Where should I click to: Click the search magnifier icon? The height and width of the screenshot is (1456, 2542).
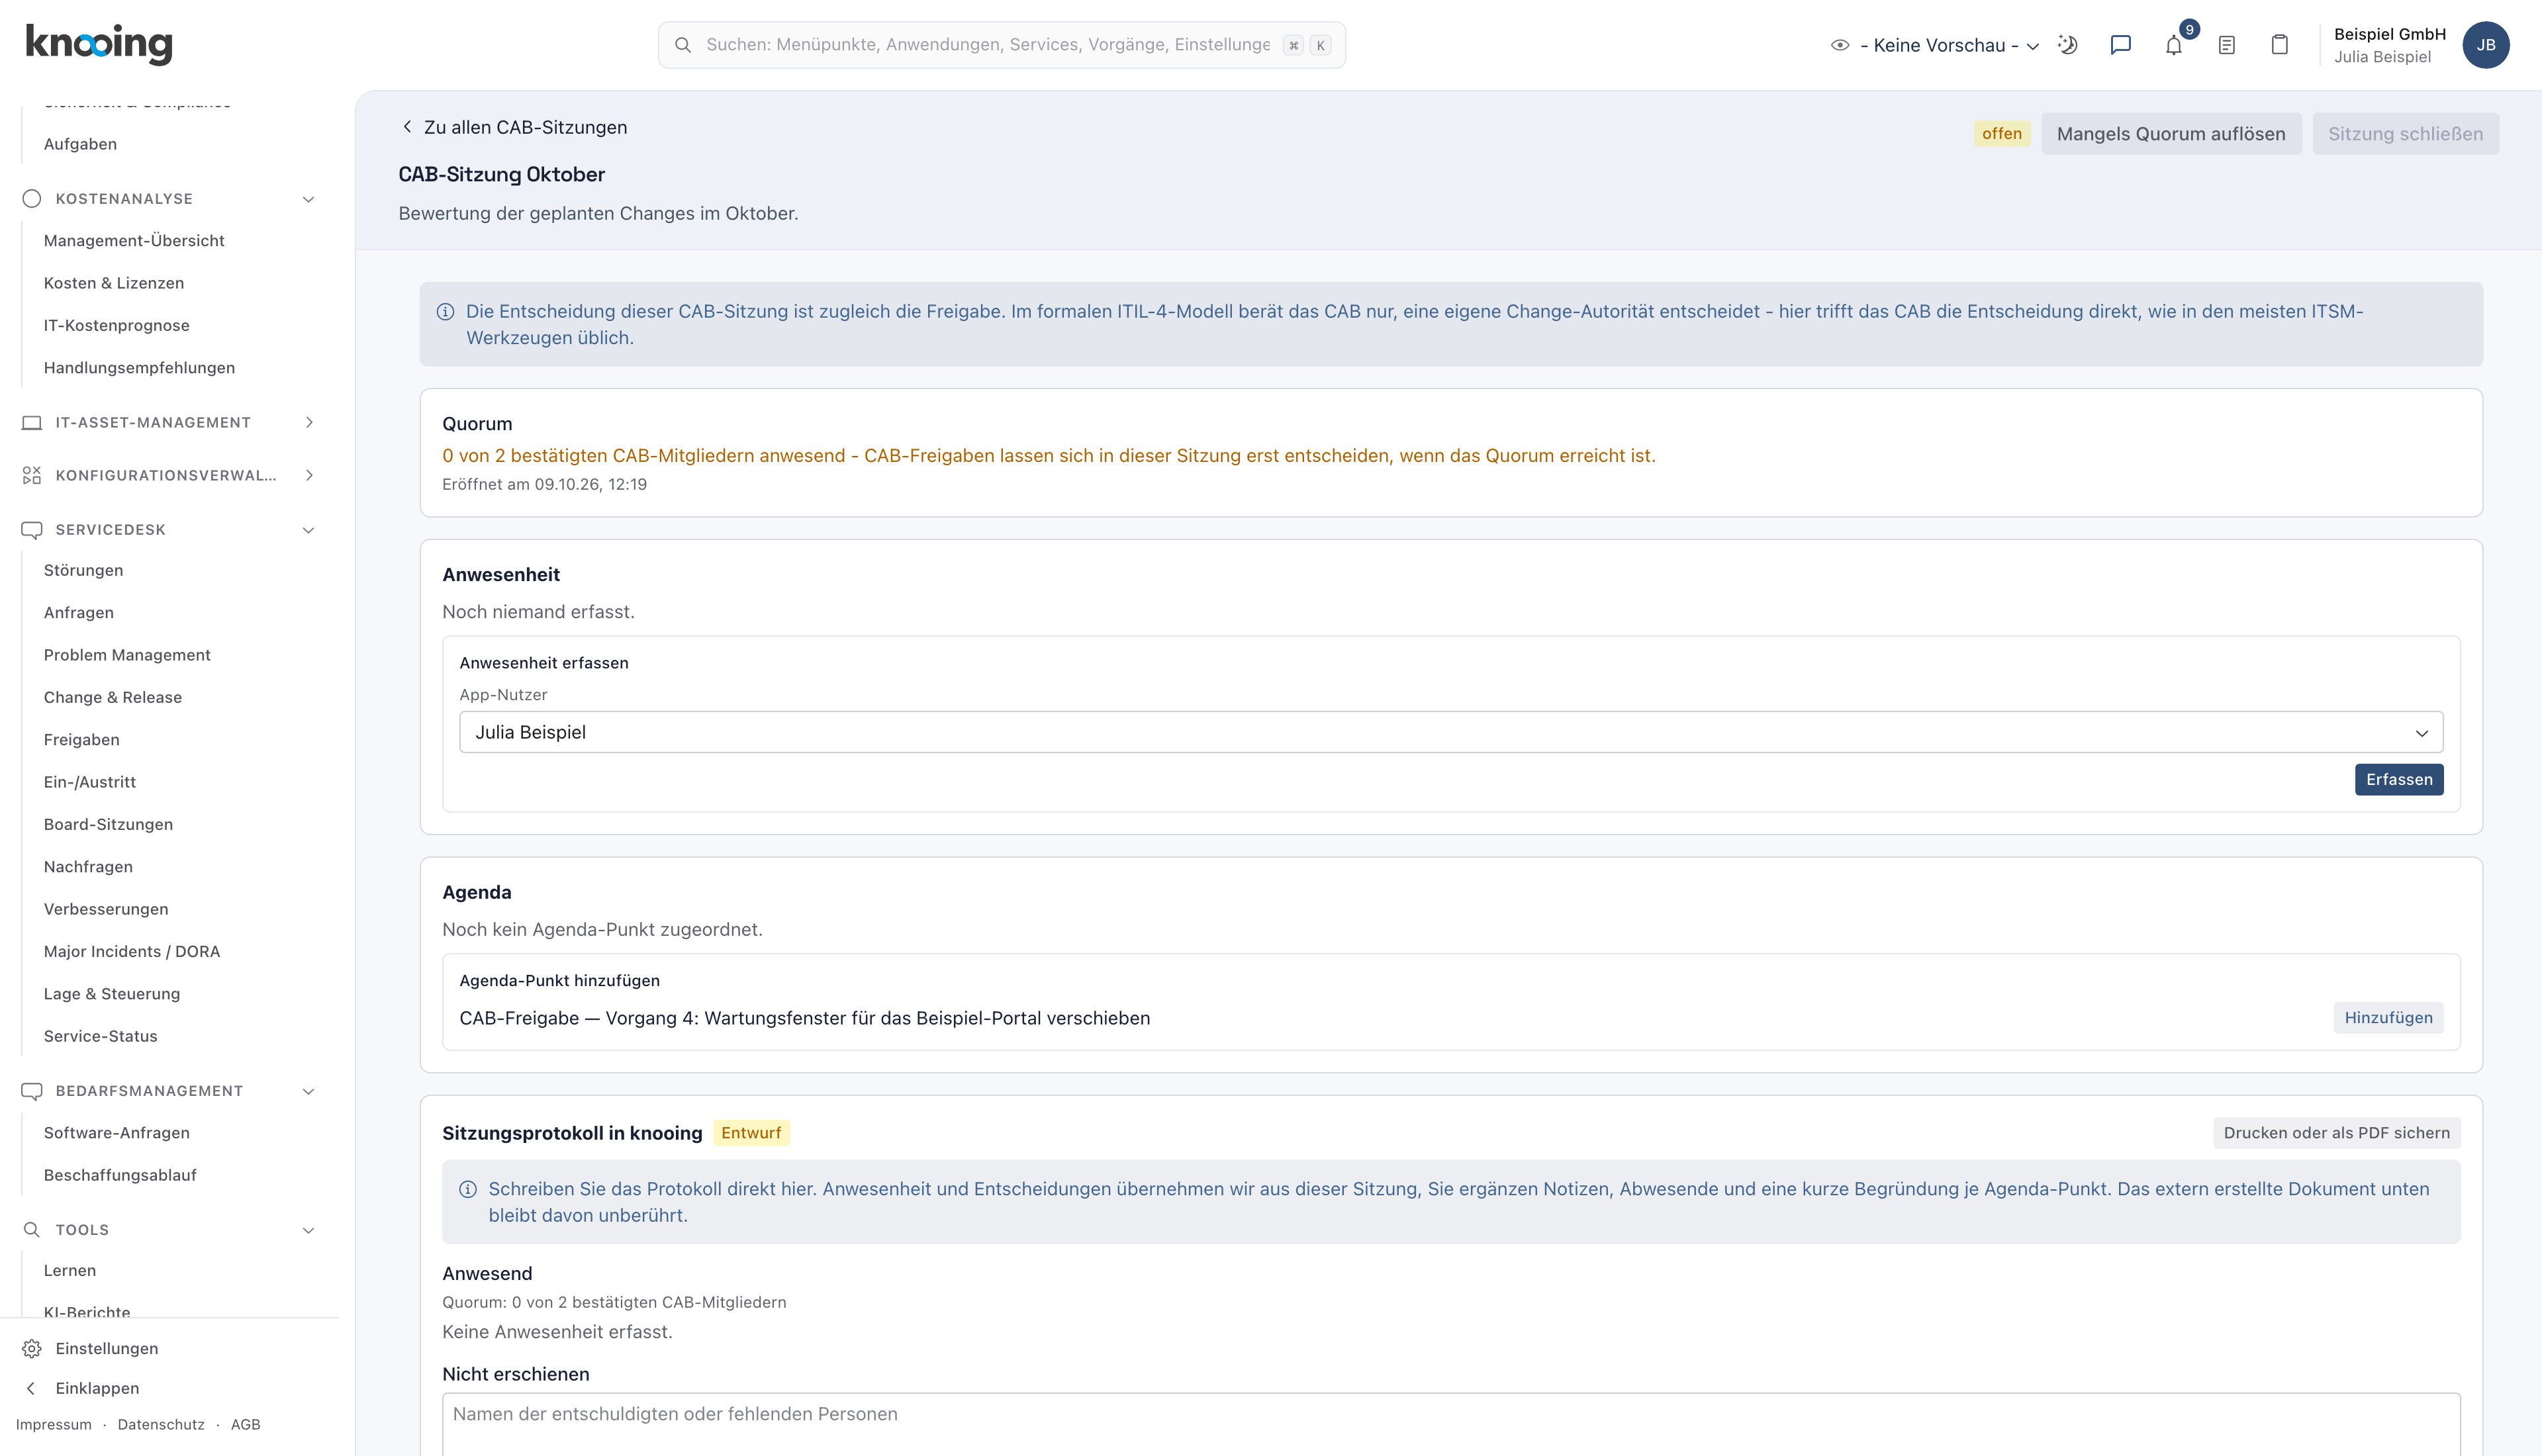pos(683,45)
